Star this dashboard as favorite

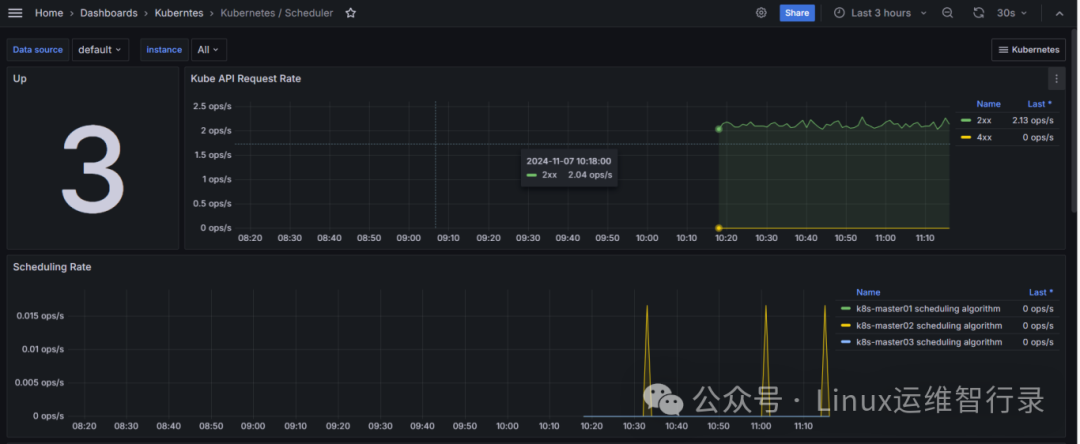351,13
